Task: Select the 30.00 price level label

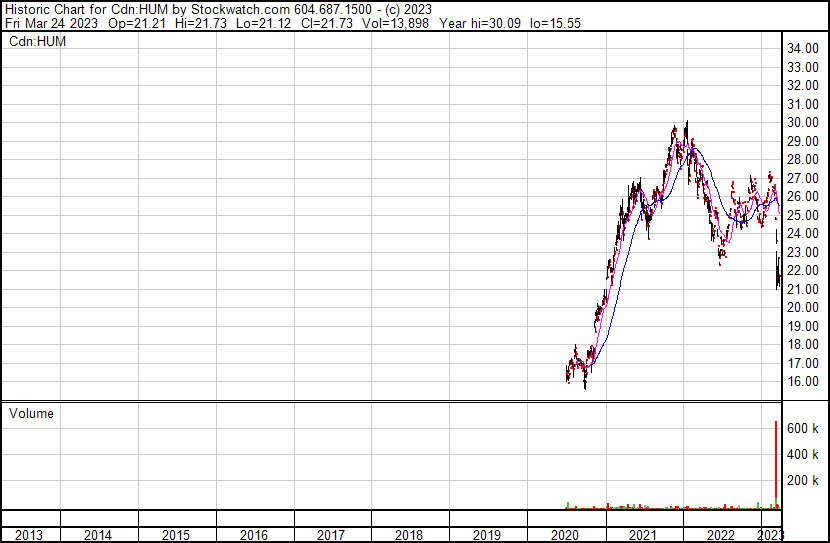Action: pos(804,123)
